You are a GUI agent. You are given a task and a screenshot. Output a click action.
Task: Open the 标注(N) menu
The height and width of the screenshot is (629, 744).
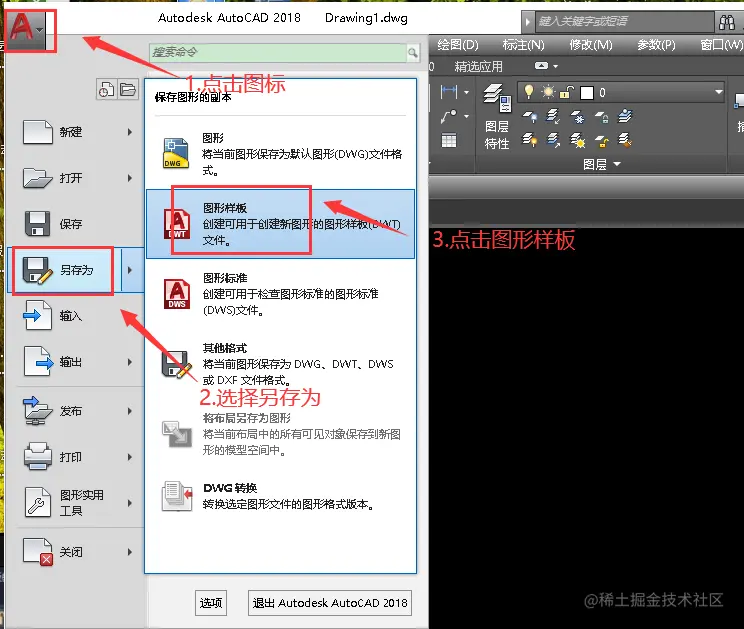(523, 45)
